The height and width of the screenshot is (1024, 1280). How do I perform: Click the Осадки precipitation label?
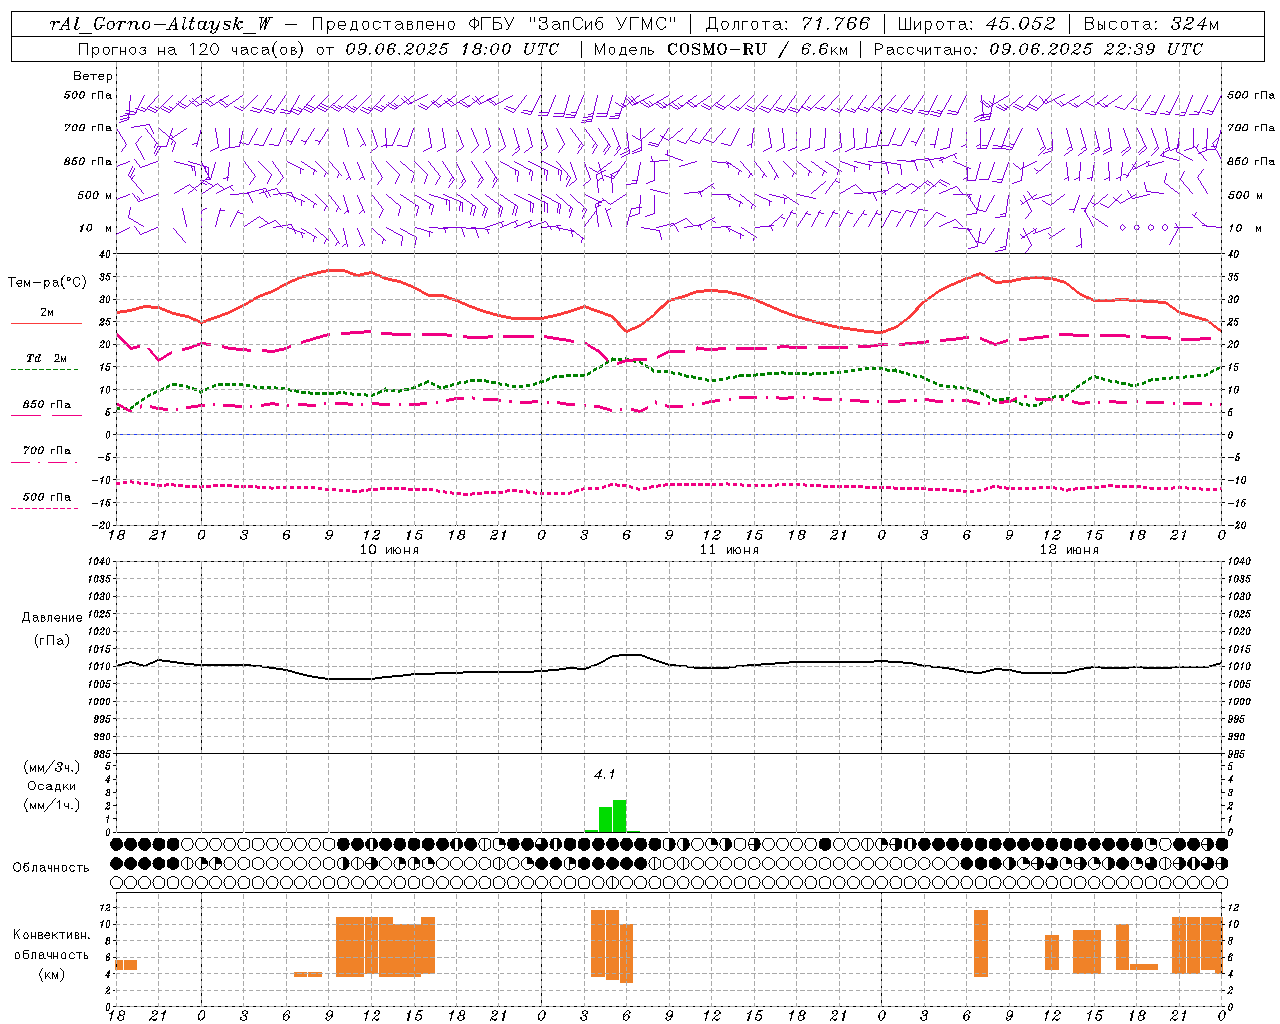52,786
